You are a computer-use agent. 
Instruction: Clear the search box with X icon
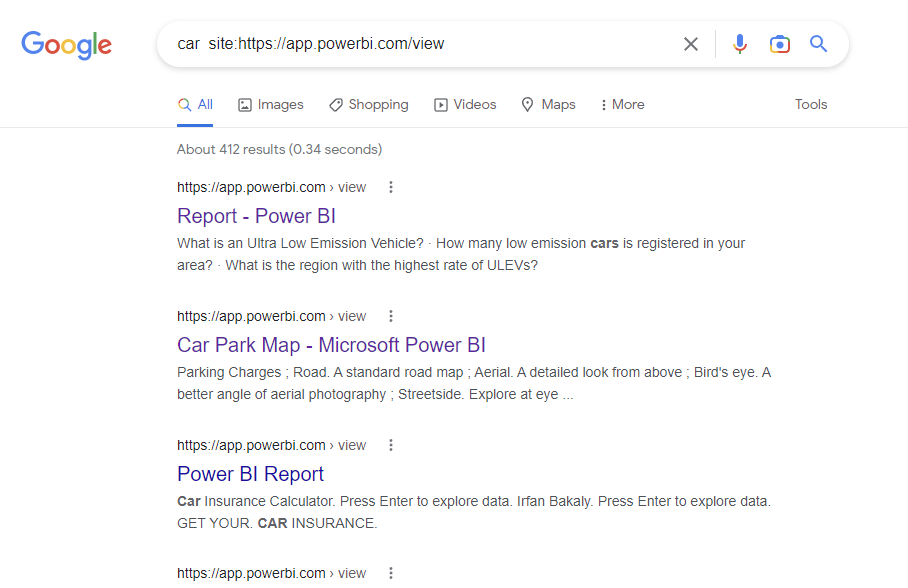pyautogui.click(x=691, y=44)
